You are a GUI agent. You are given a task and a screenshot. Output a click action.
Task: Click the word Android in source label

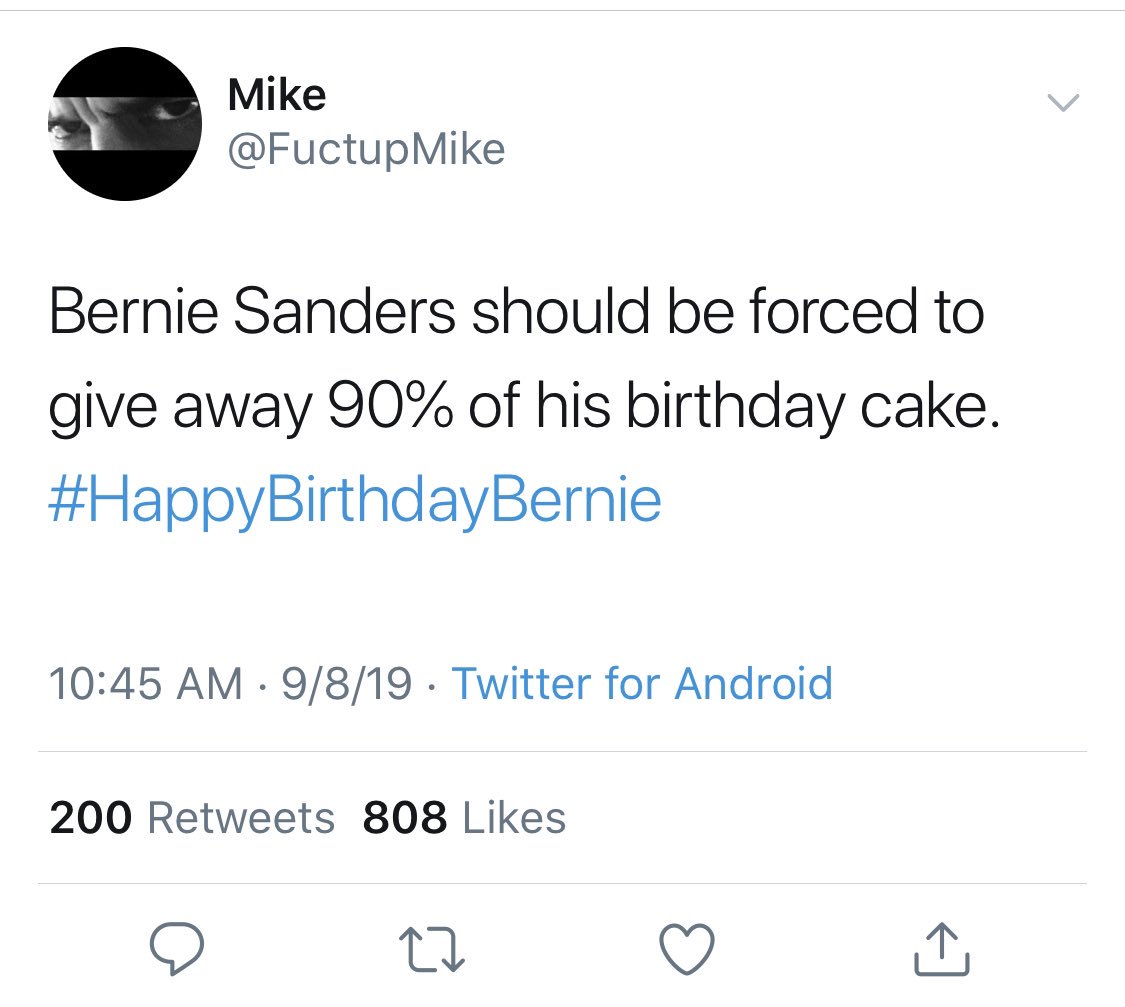pos(754,684)
